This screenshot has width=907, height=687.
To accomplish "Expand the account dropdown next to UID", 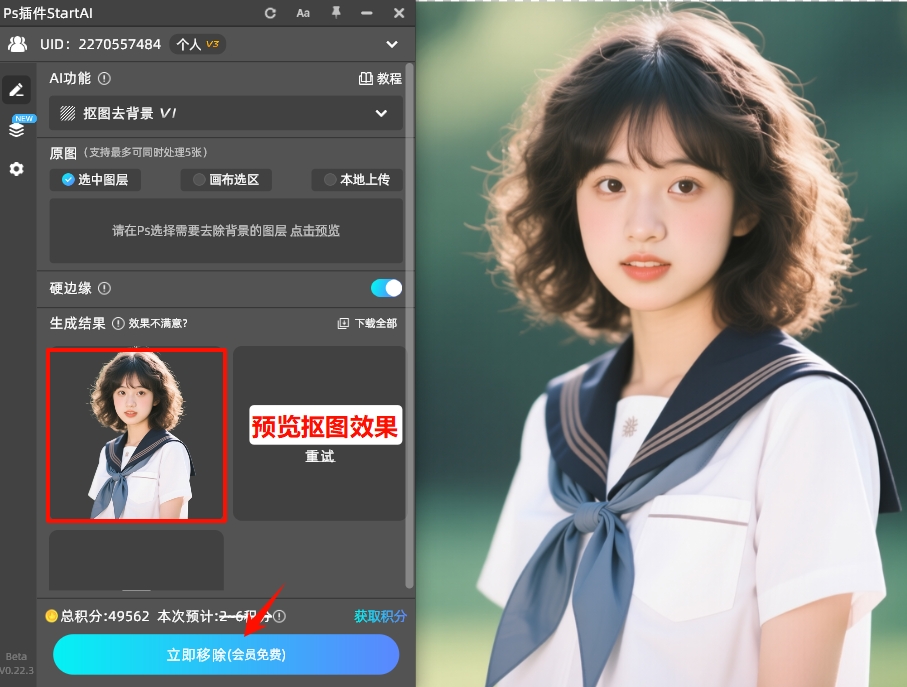I will (x=392, y=44).
